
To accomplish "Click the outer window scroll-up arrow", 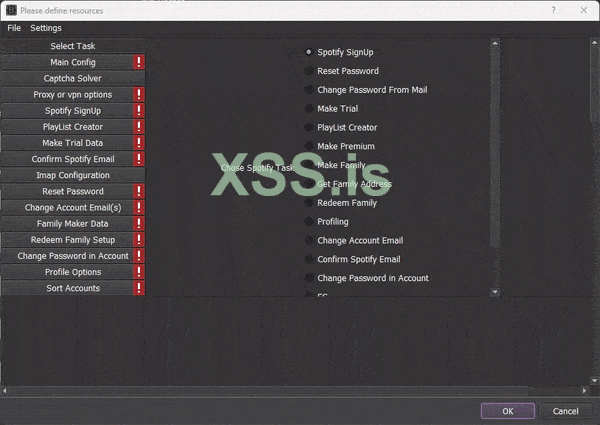I will 594,42.
